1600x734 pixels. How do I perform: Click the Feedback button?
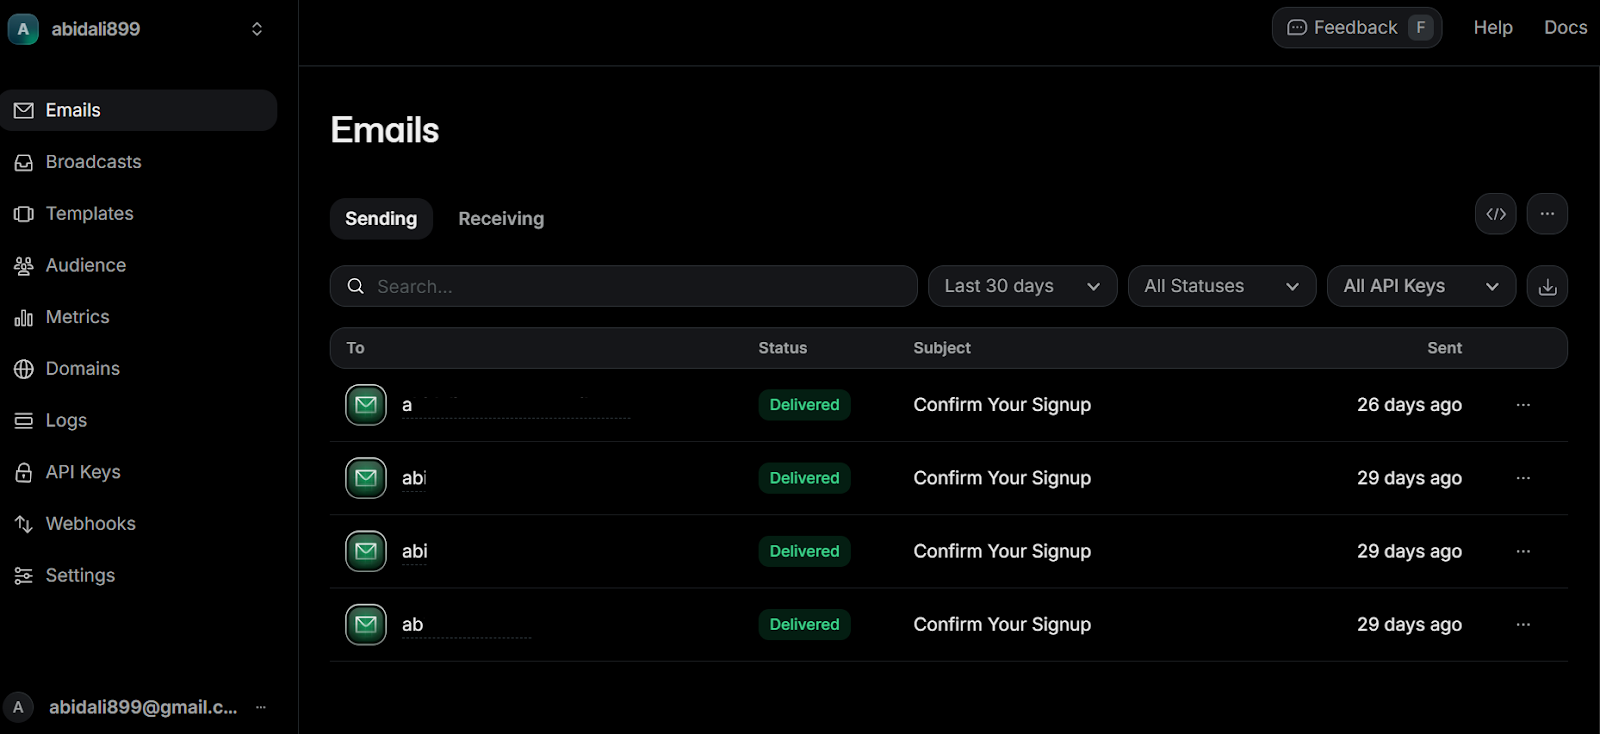click(x=1356, y=28)
